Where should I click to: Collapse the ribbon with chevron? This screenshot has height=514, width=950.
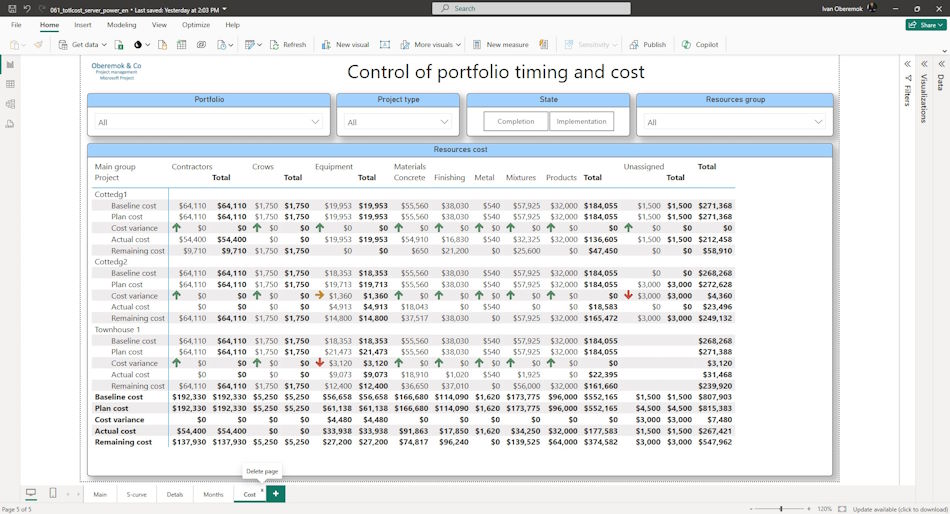(944, 52)
